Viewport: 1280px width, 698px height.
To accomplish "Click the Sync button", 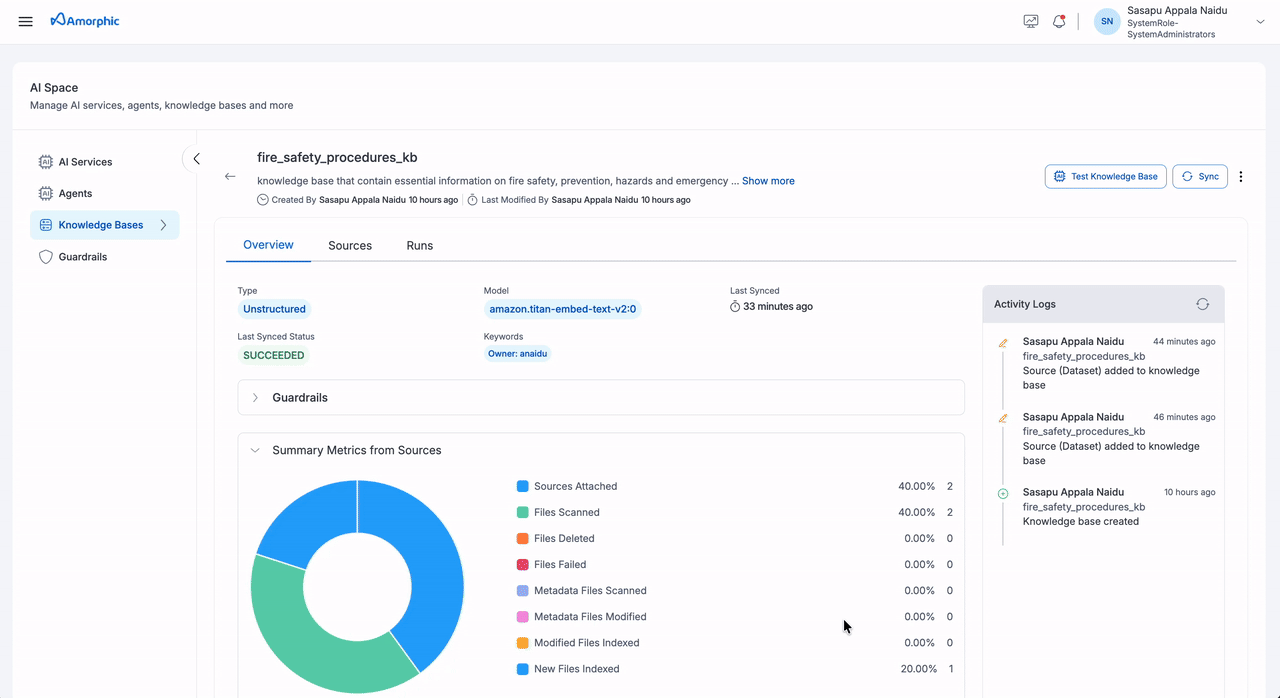I will 1199,176.
